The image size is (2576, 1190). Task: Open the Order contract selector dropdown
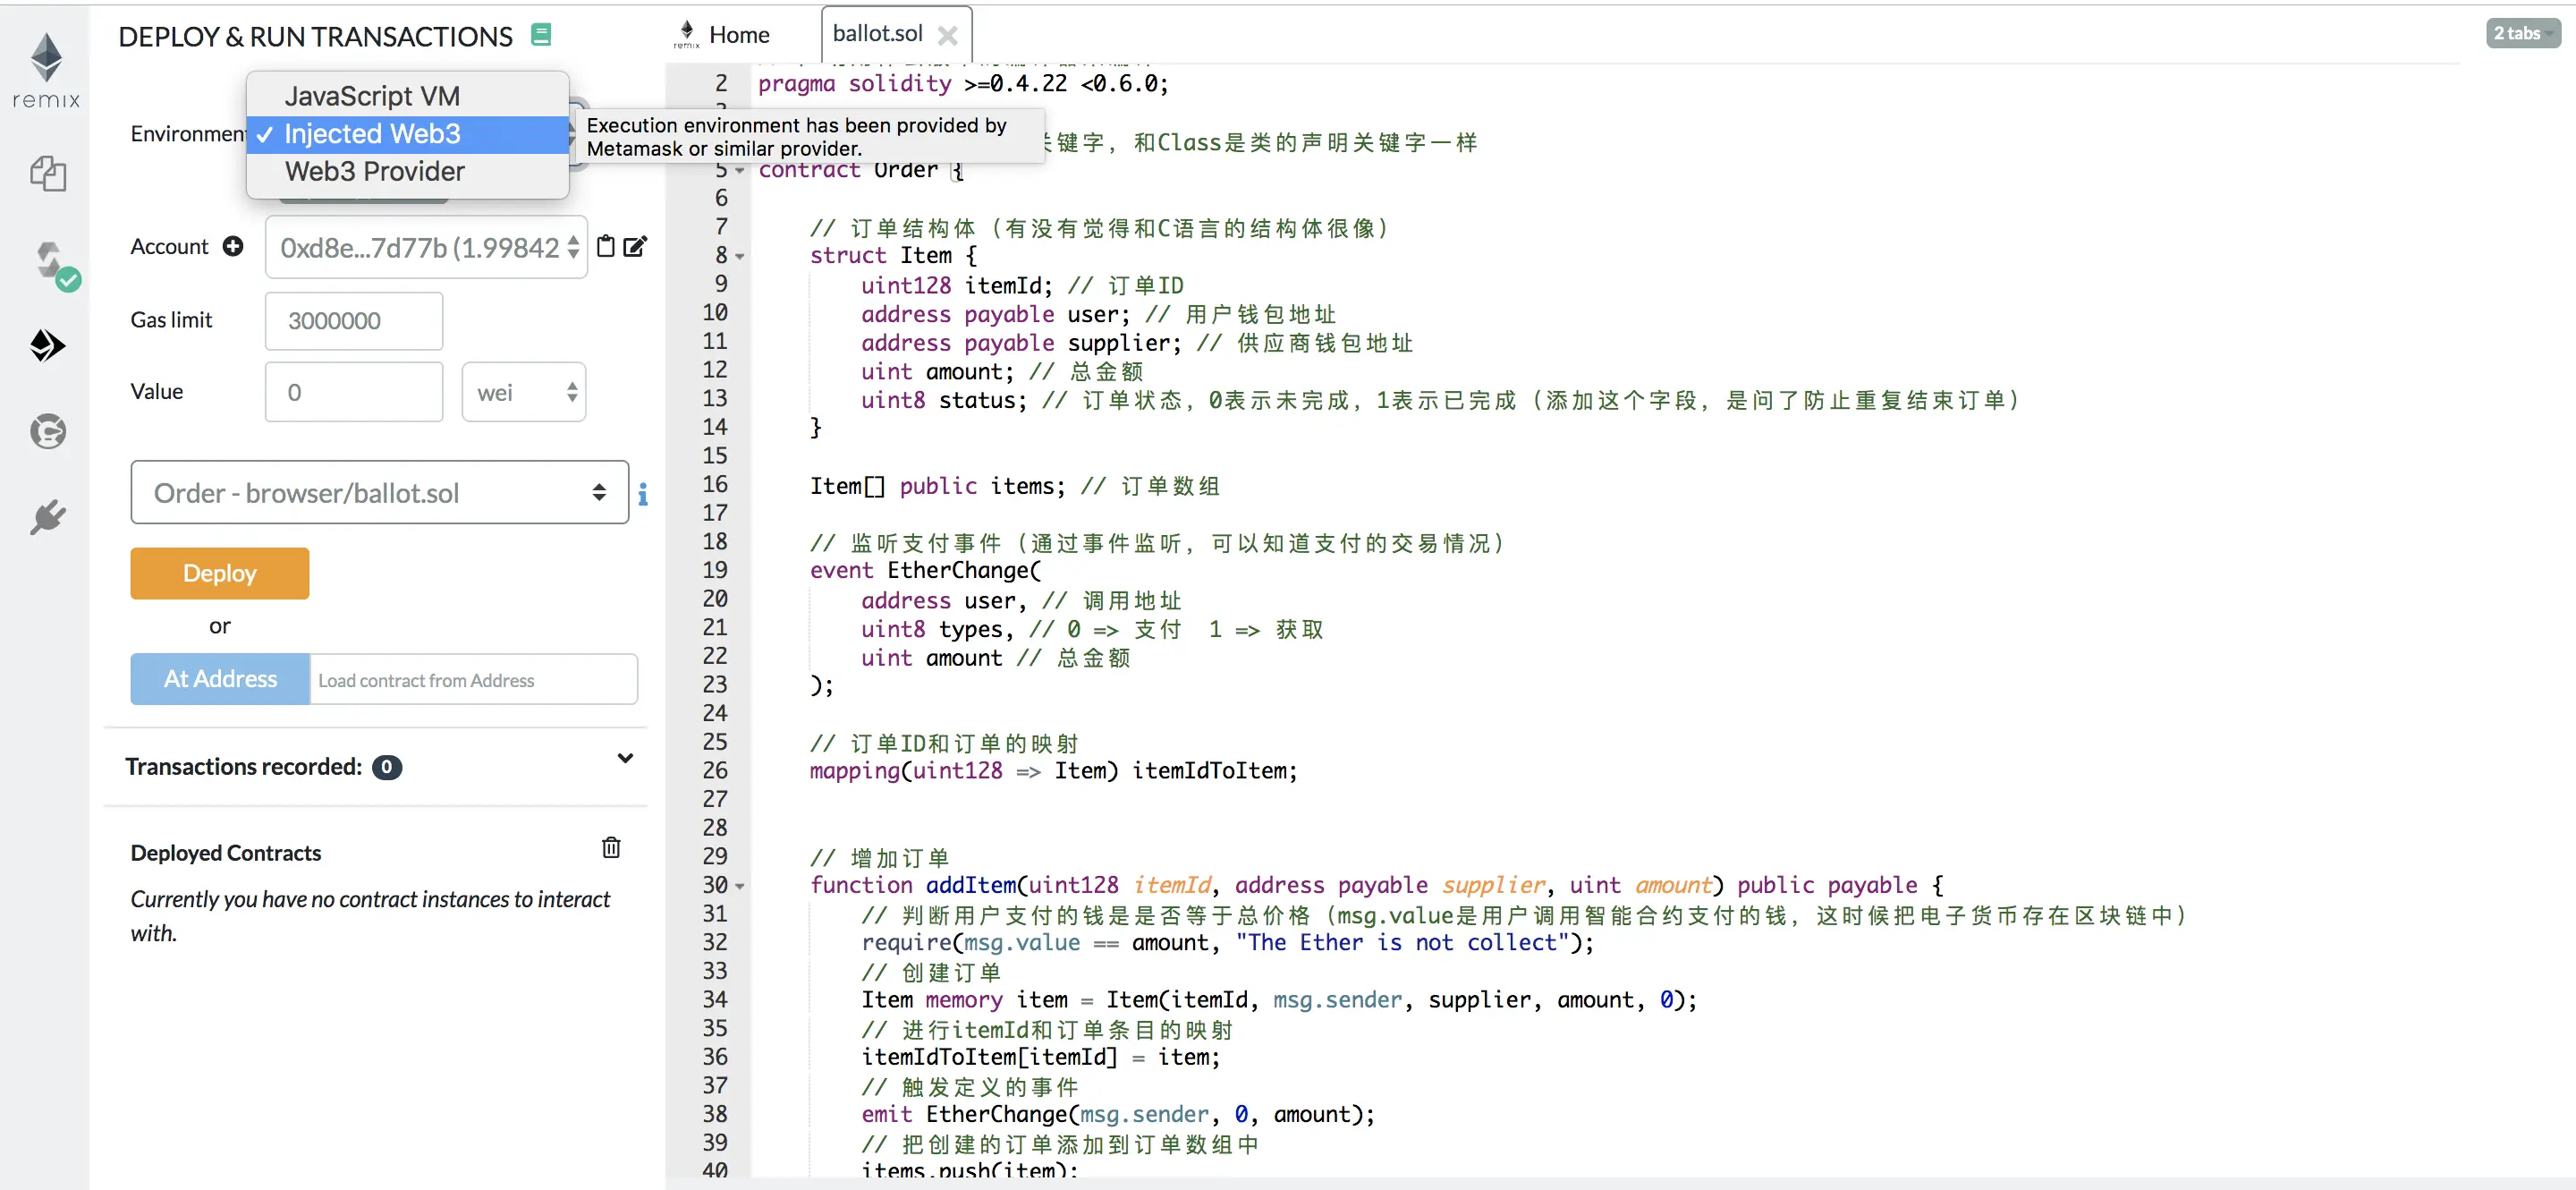[x=379, y=492]
